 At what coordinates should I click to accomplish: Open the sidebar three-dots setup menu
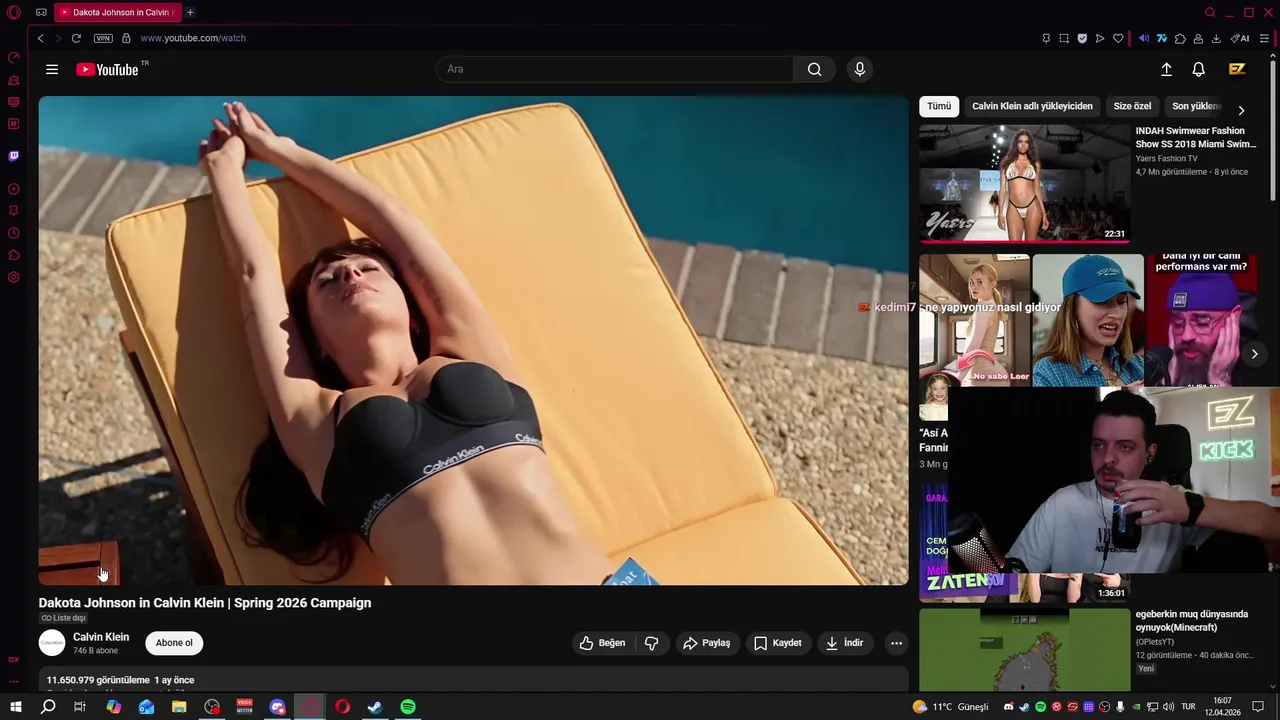point(14,682)
